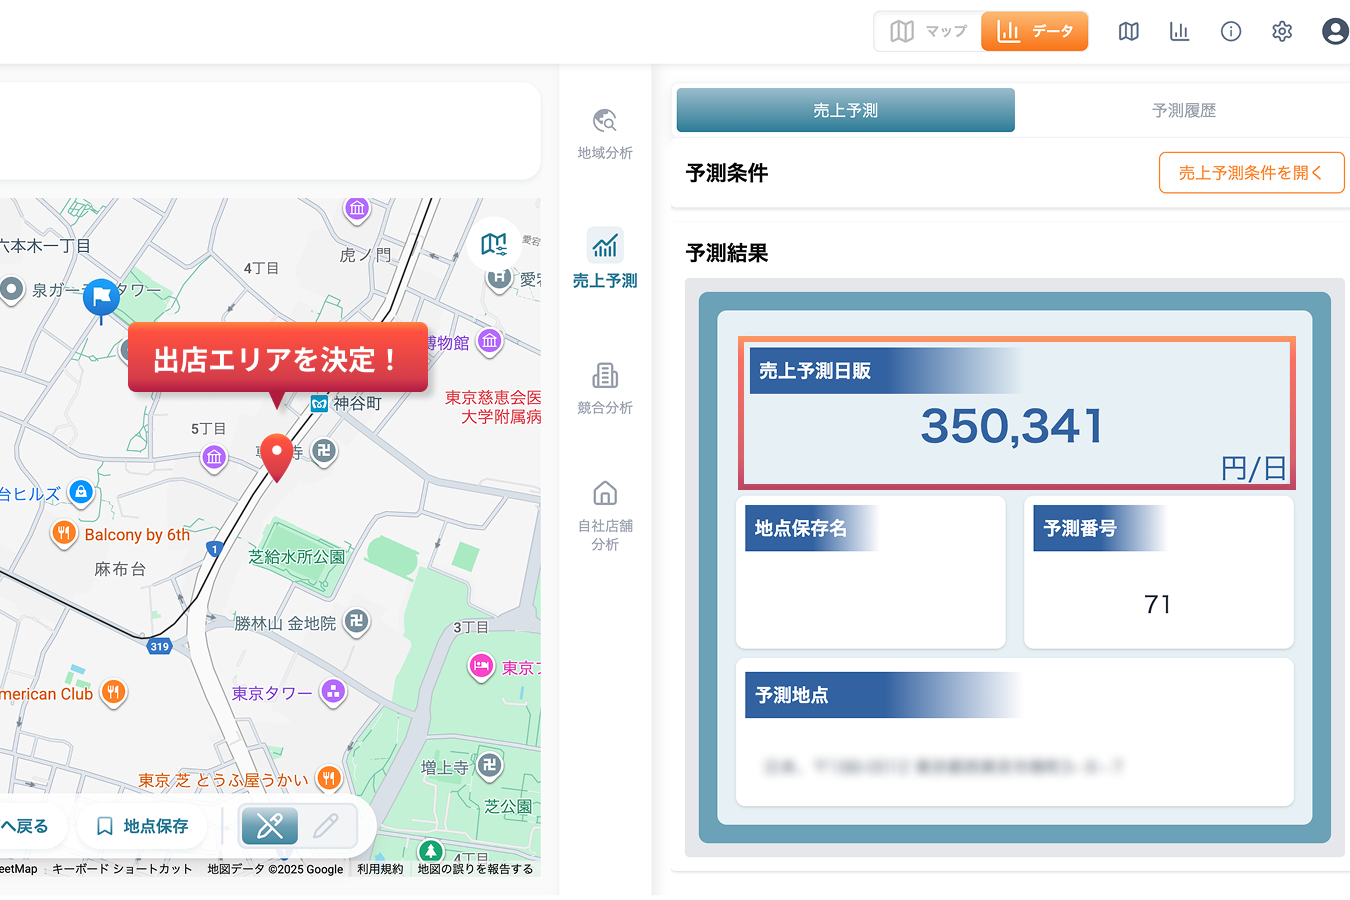This screenshot has height=900, width=1350.
Task: Open 競合分析 competitor analysis
Action: [605, 388]
